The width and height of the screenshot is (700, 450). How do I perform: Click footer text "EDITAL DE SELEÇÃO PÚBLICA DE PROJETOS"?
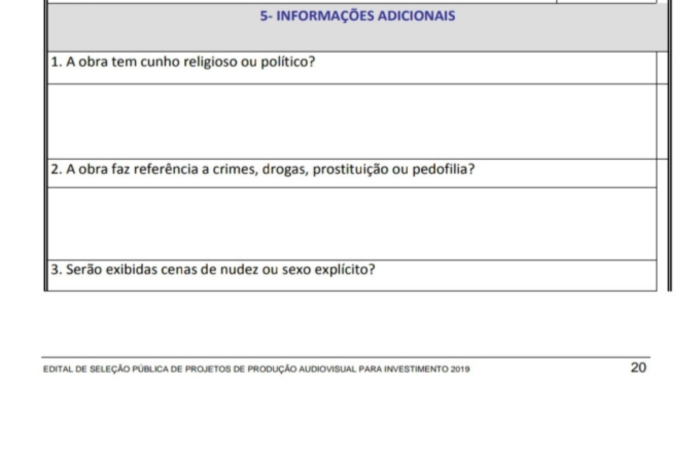click(256, 369)
